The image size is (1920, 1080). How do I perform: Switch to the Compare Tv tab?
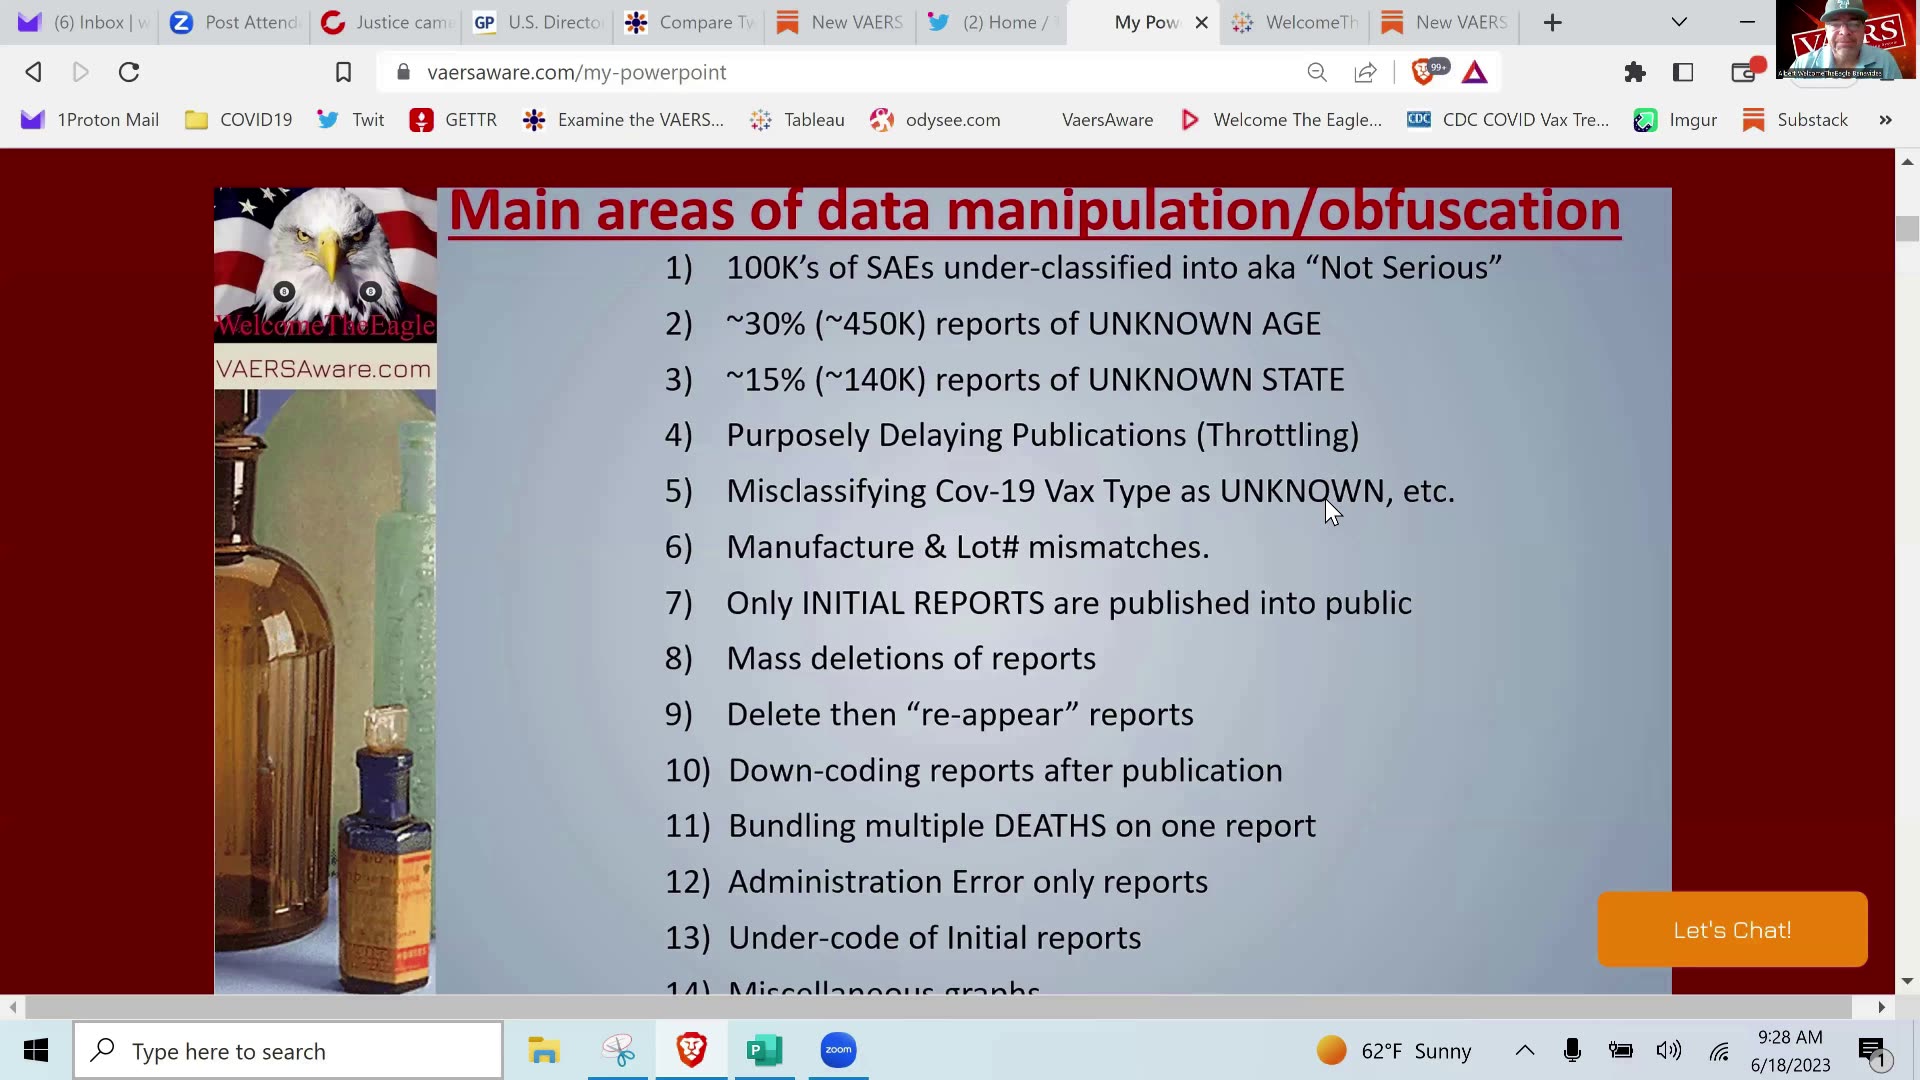pyautogui.click(x=690, y=22)
